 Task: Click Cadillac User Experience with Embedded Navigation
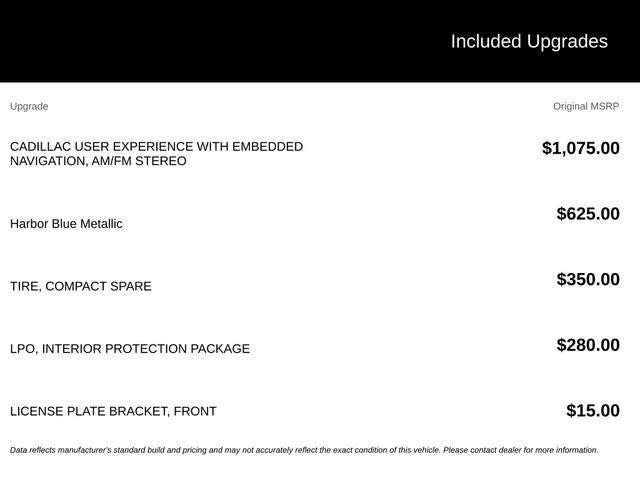(x=156, y=153)
